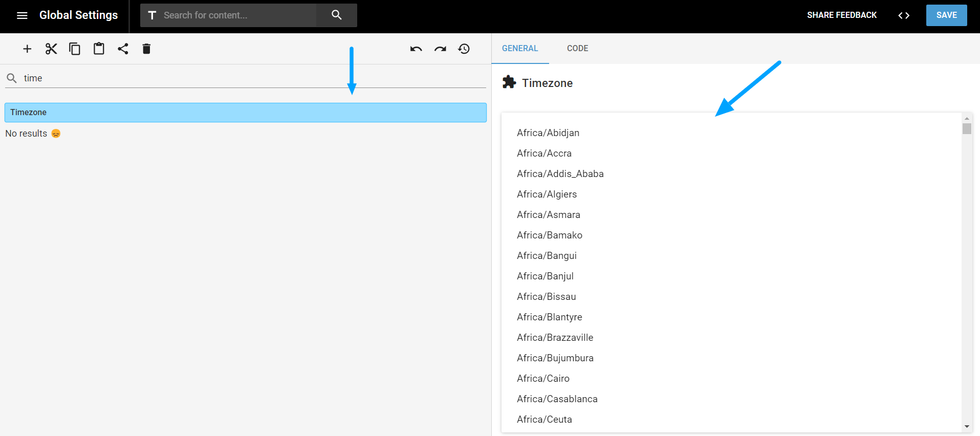Image resolution: width=980 pixels, height=436 pixels.
Task: Open the hamburger navigation menu
Action: click(22, 15)
